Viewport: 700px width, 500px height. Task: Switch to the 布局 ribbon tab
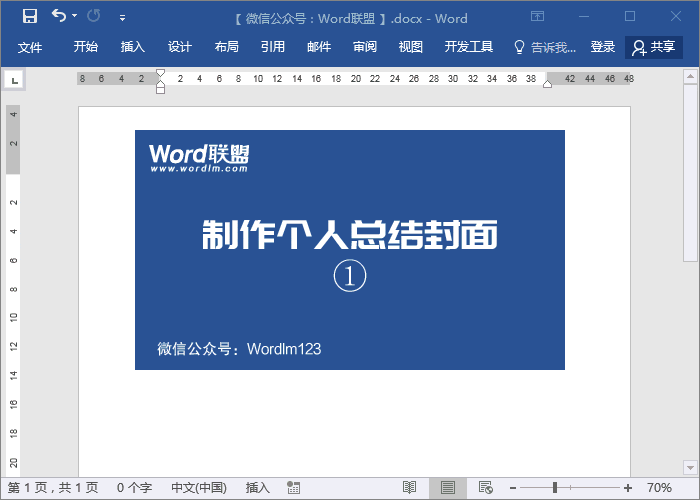[x=226, y=47]
